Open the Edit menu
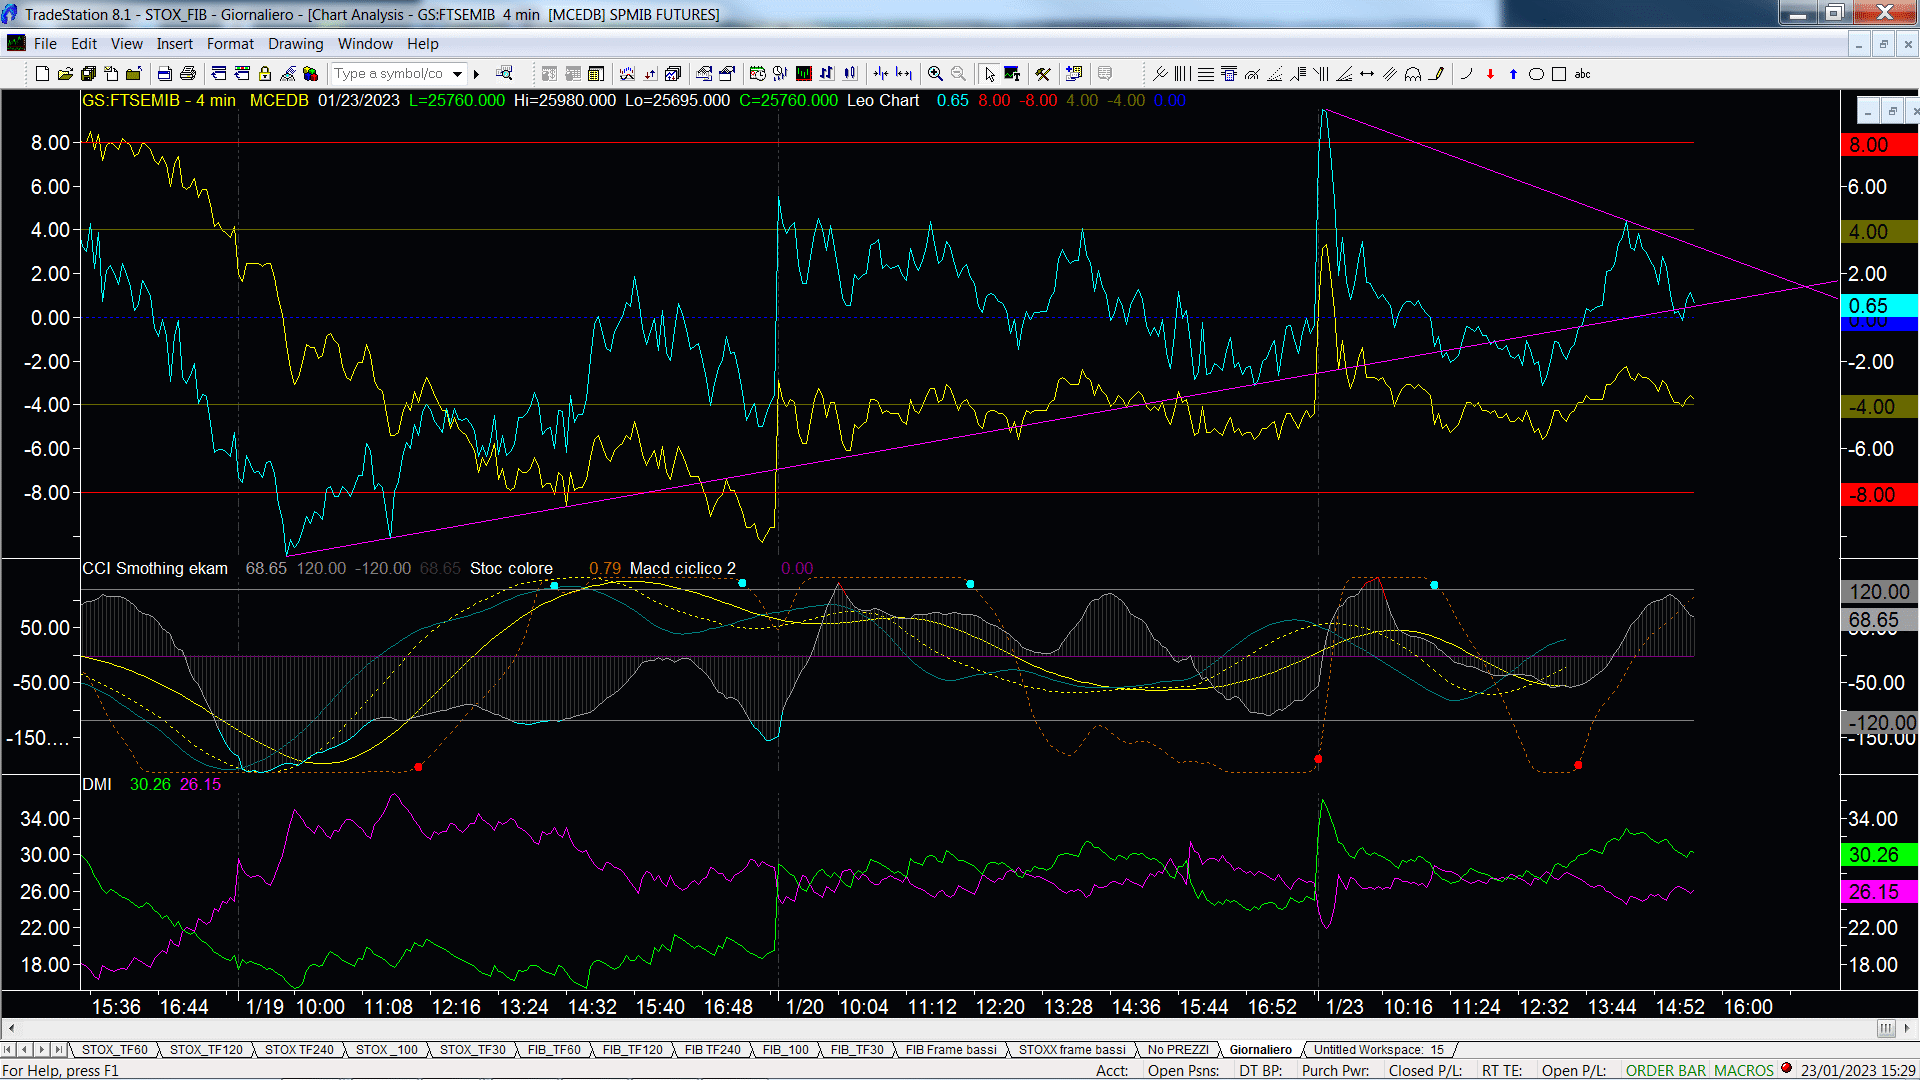 (84, 44)
